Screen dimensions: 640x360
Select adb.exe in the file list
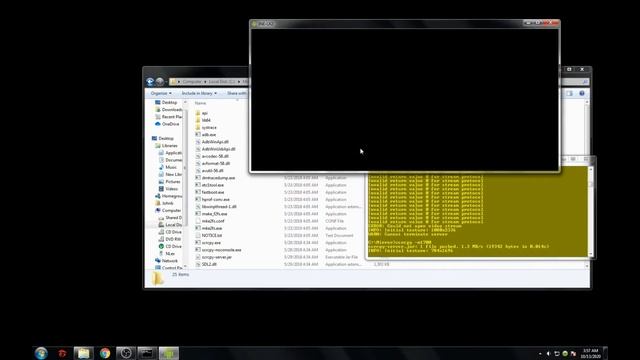[209, 135]
